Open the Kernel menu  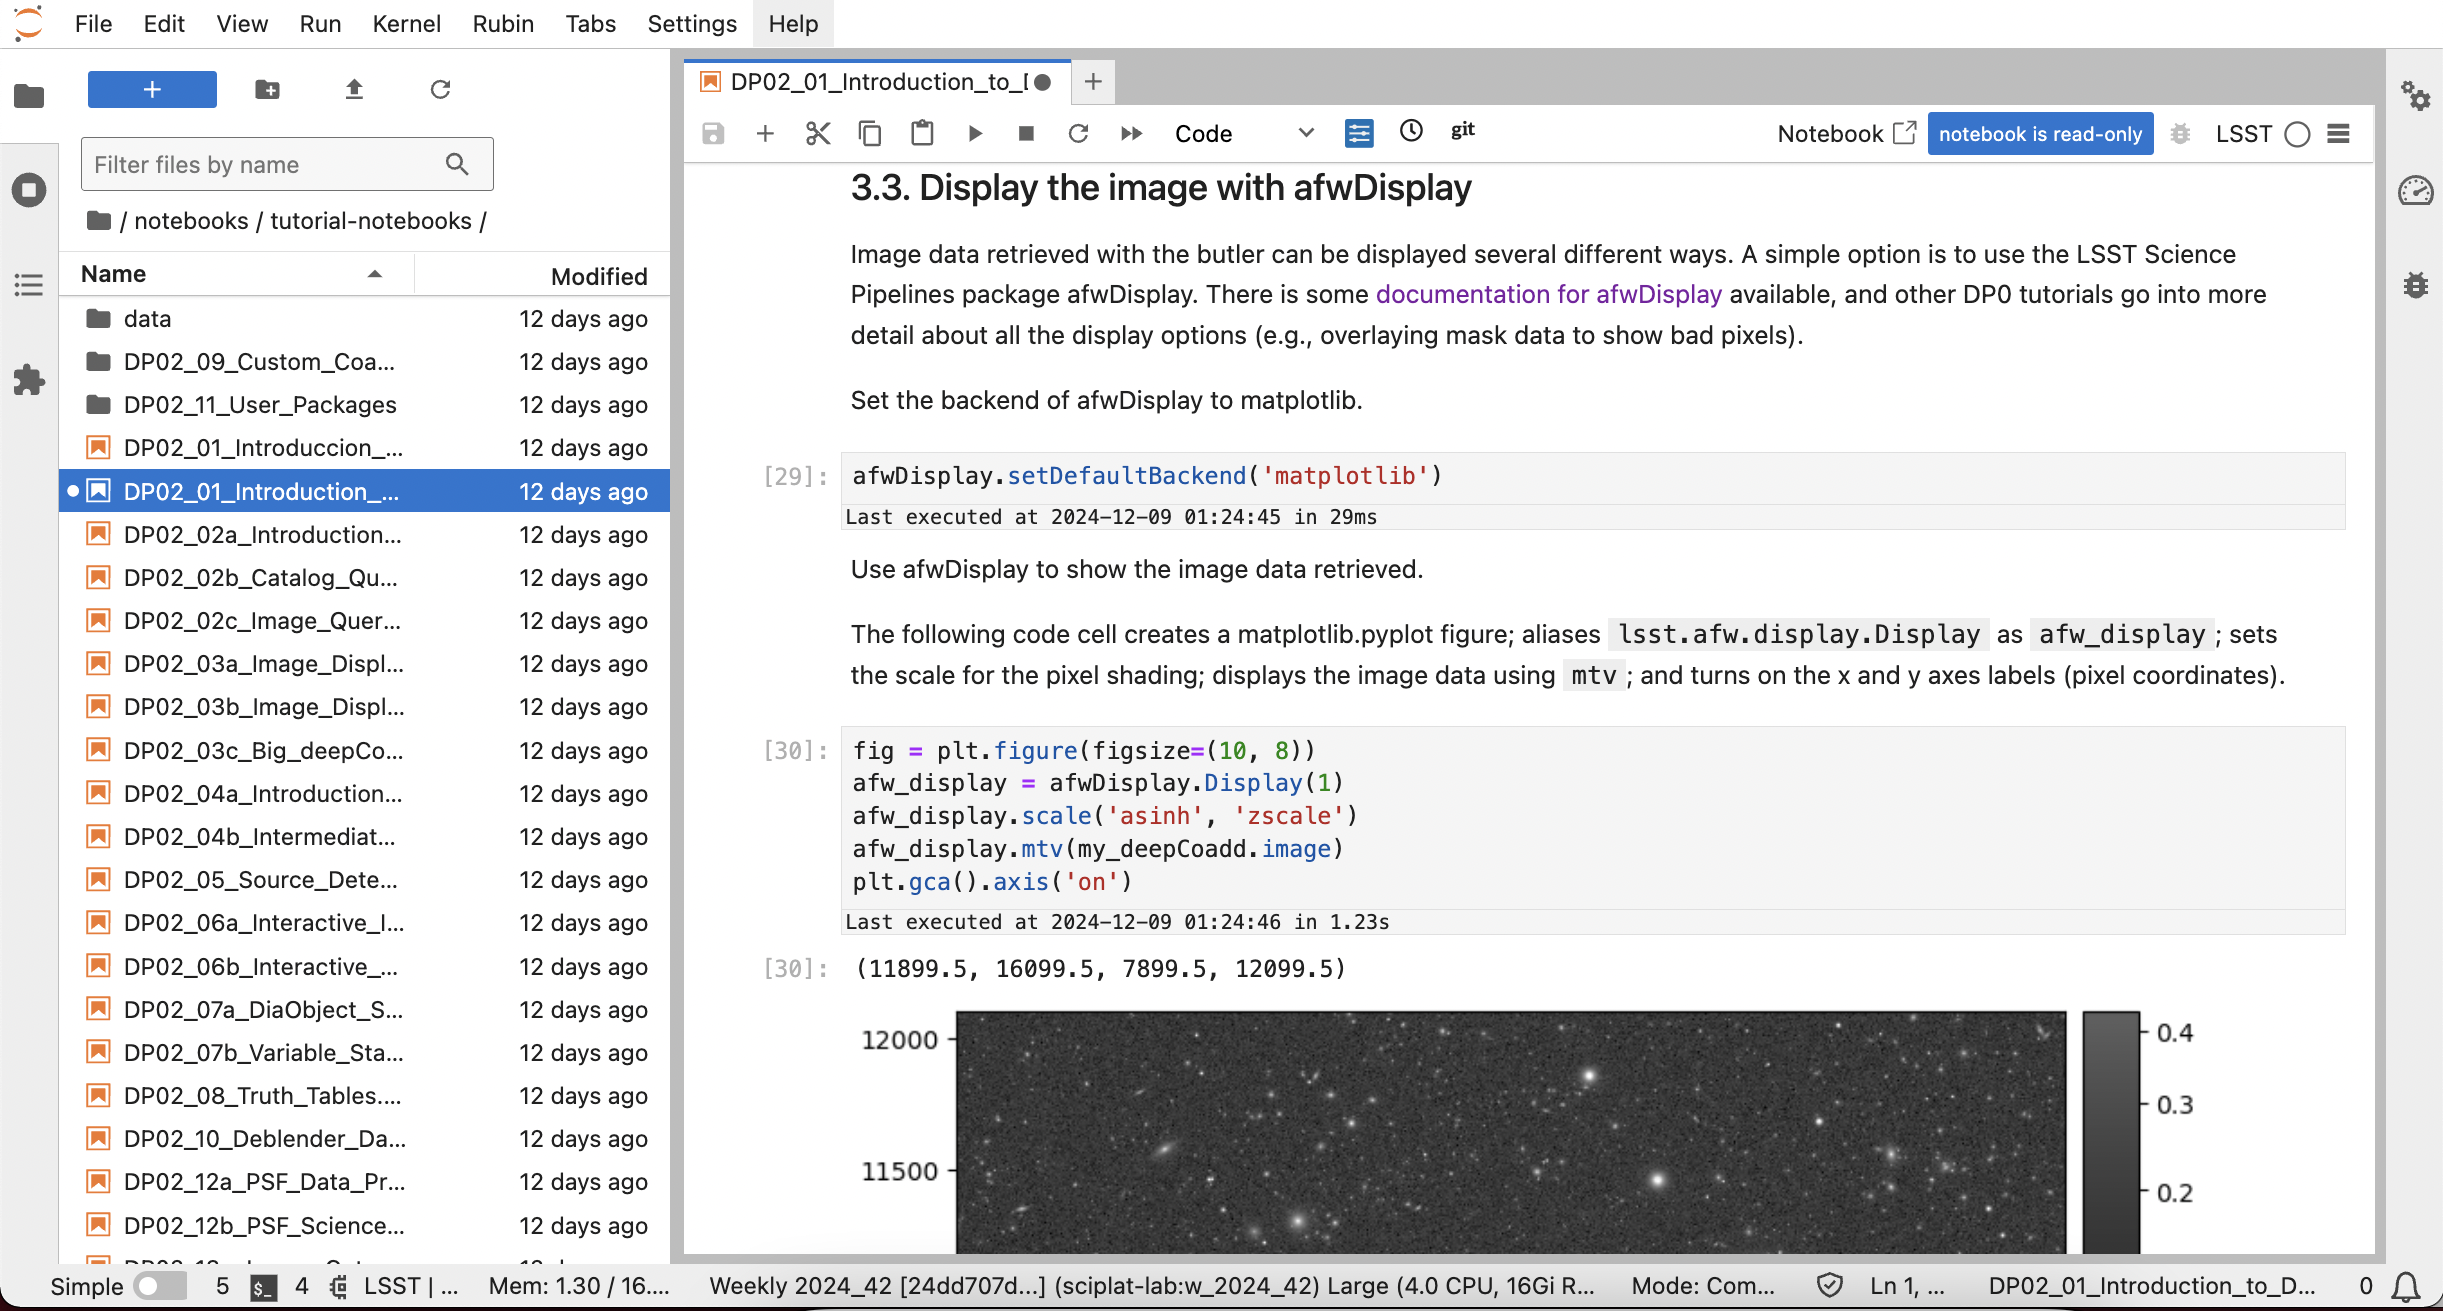406,23
